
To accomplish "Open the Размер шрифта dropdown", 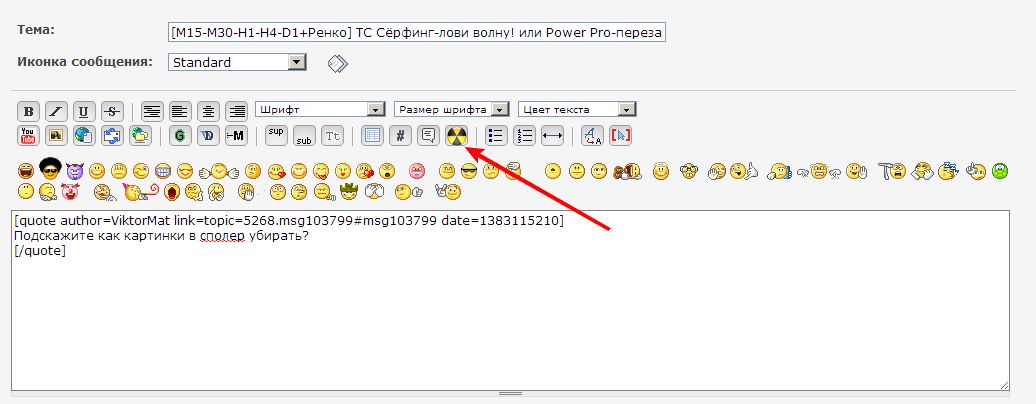I will tap(452, 110).
